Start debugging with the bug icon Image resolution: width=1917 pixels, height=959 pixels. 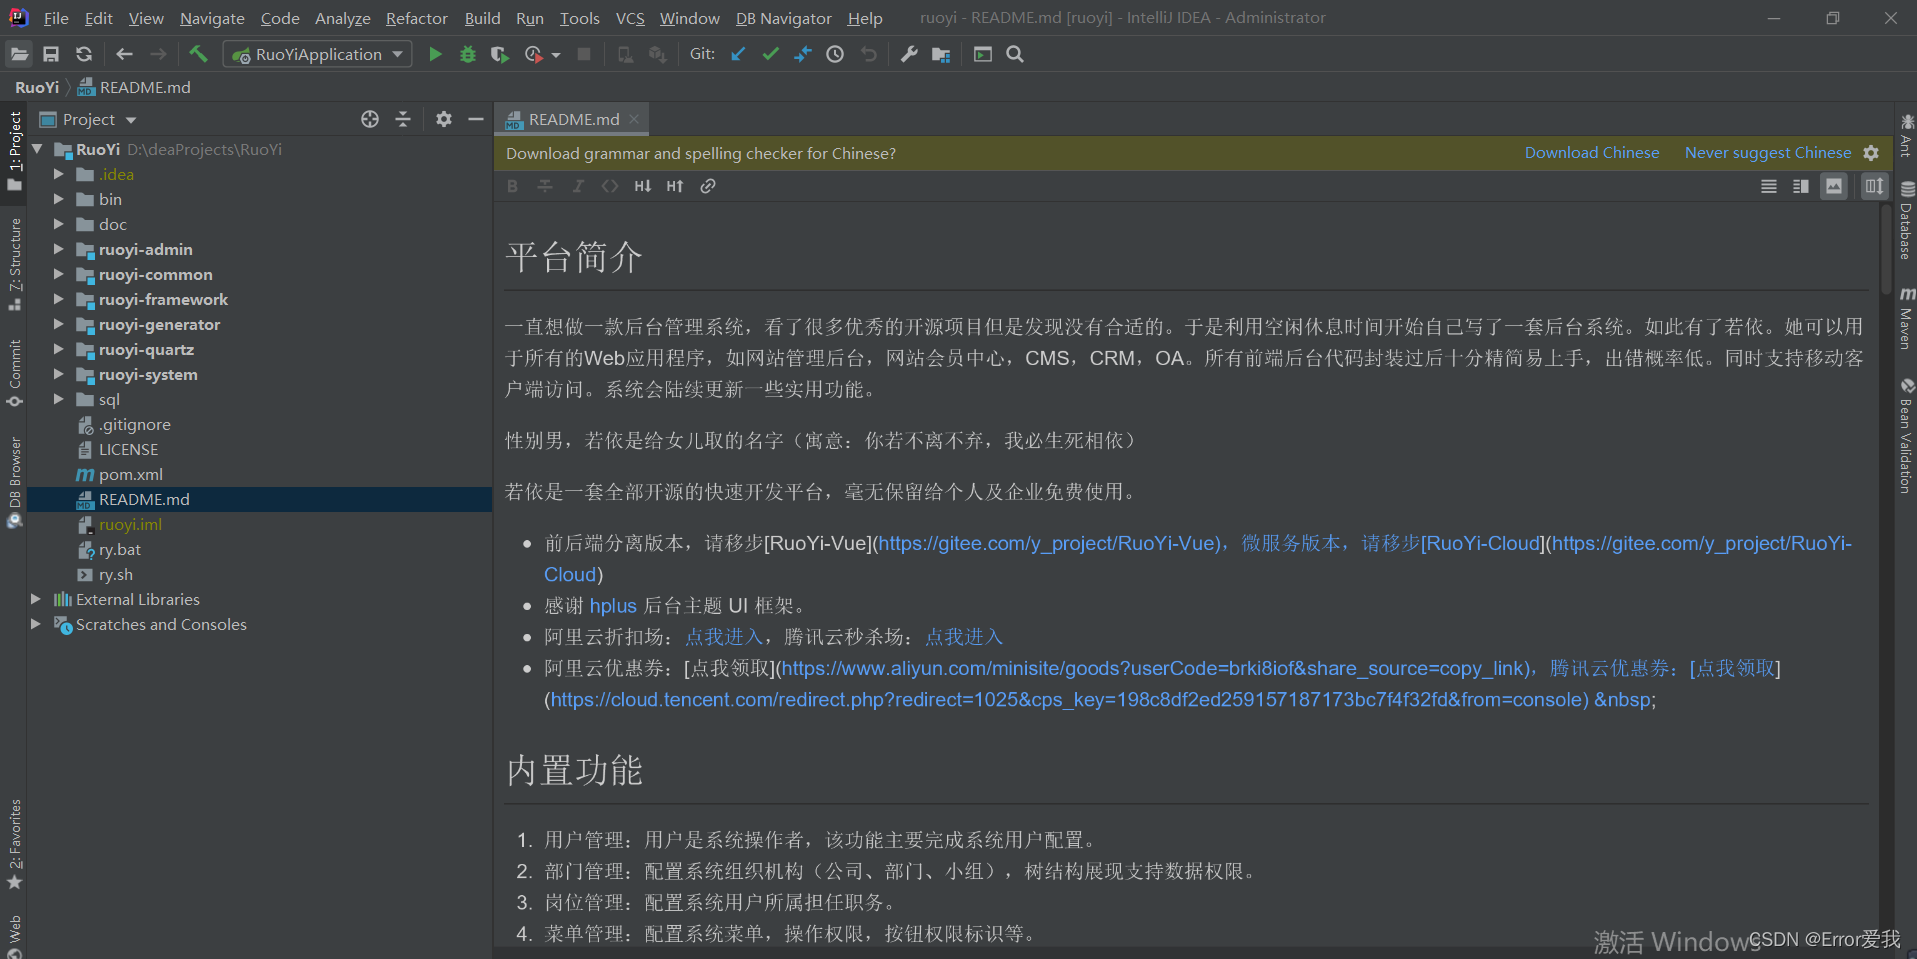coord(467,55)
